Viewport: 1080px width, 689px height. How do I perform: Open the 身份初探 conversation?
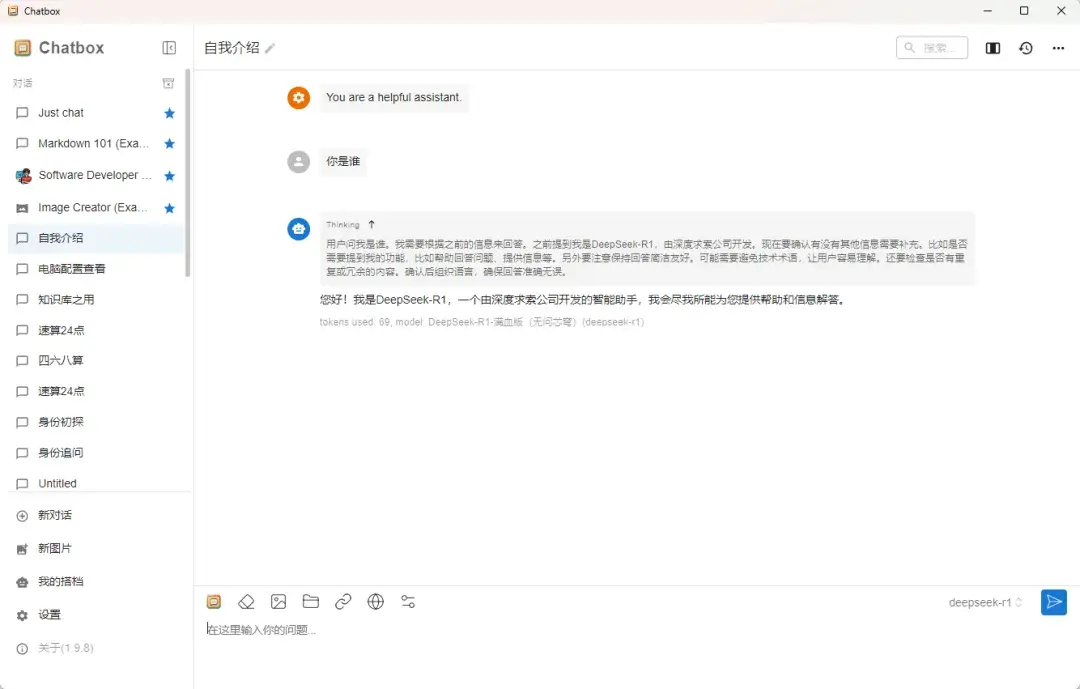pos(96,422)
